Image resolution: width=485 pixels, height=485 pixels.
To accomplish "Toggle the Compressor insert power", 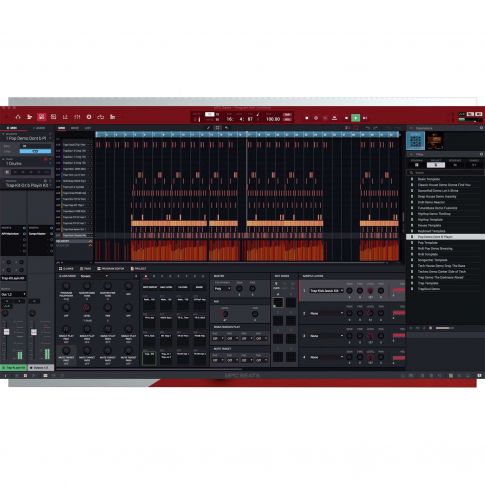I will pyautogui.click(x=52, y=234).
